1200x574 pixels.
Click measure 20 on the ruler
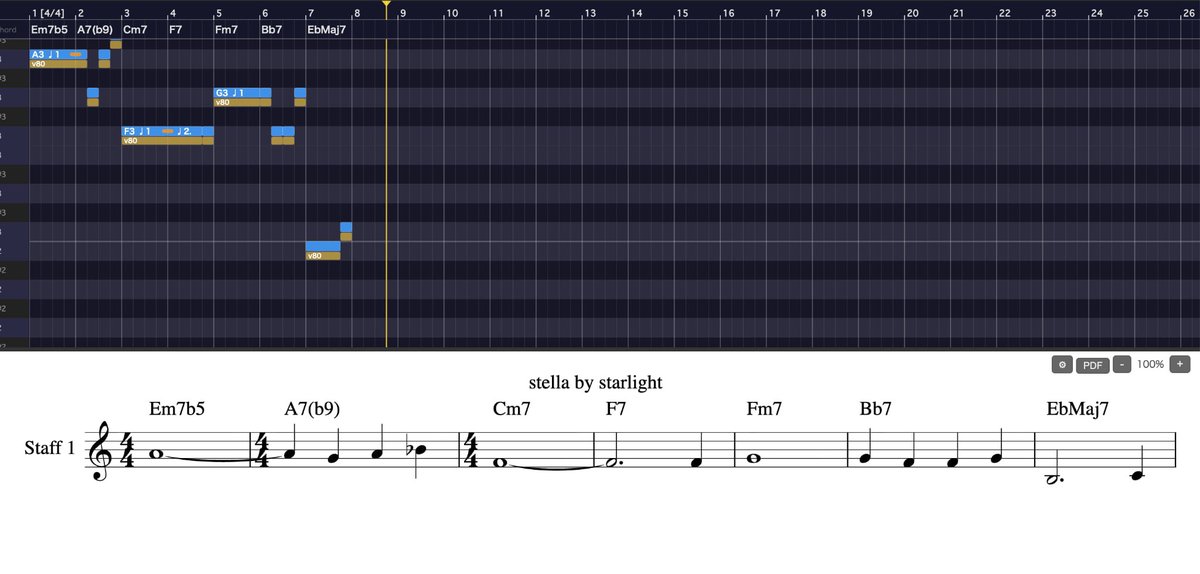point(912,13)
